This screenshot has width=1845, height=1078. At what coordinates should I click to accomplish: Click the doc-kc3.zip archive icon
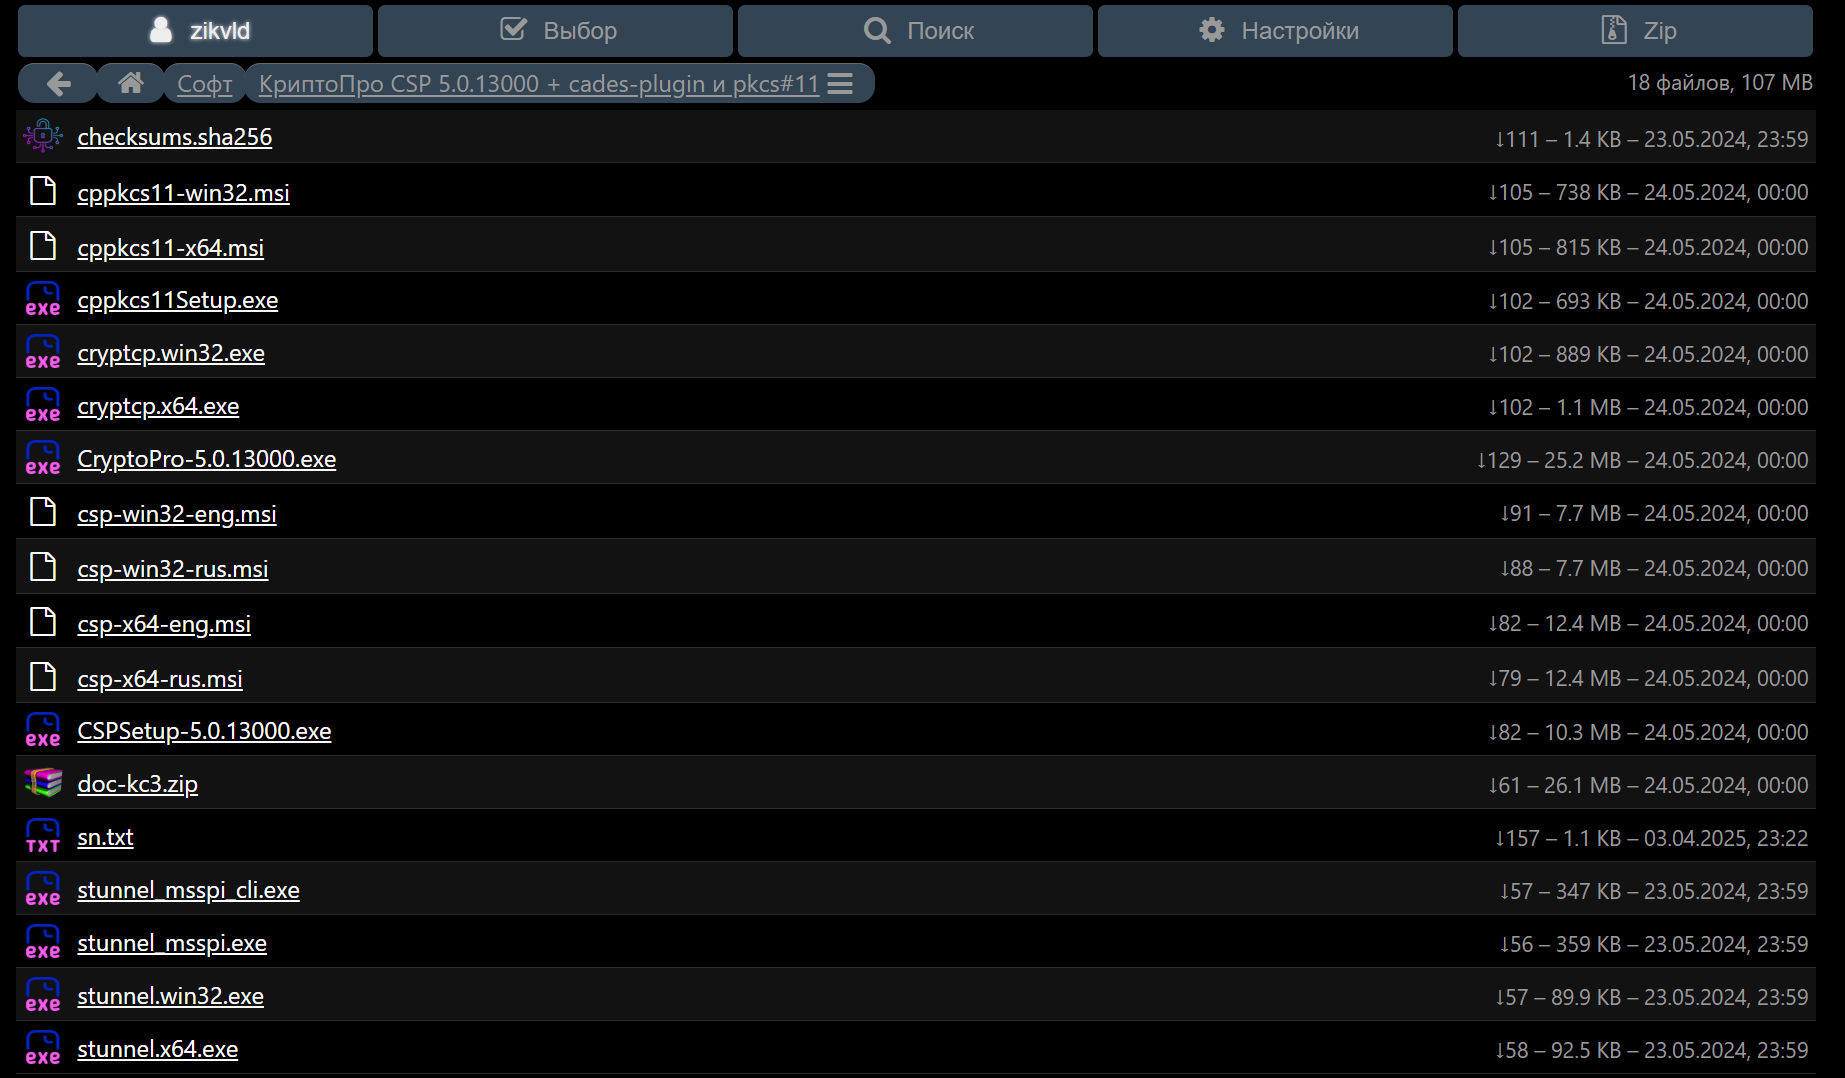43,783
